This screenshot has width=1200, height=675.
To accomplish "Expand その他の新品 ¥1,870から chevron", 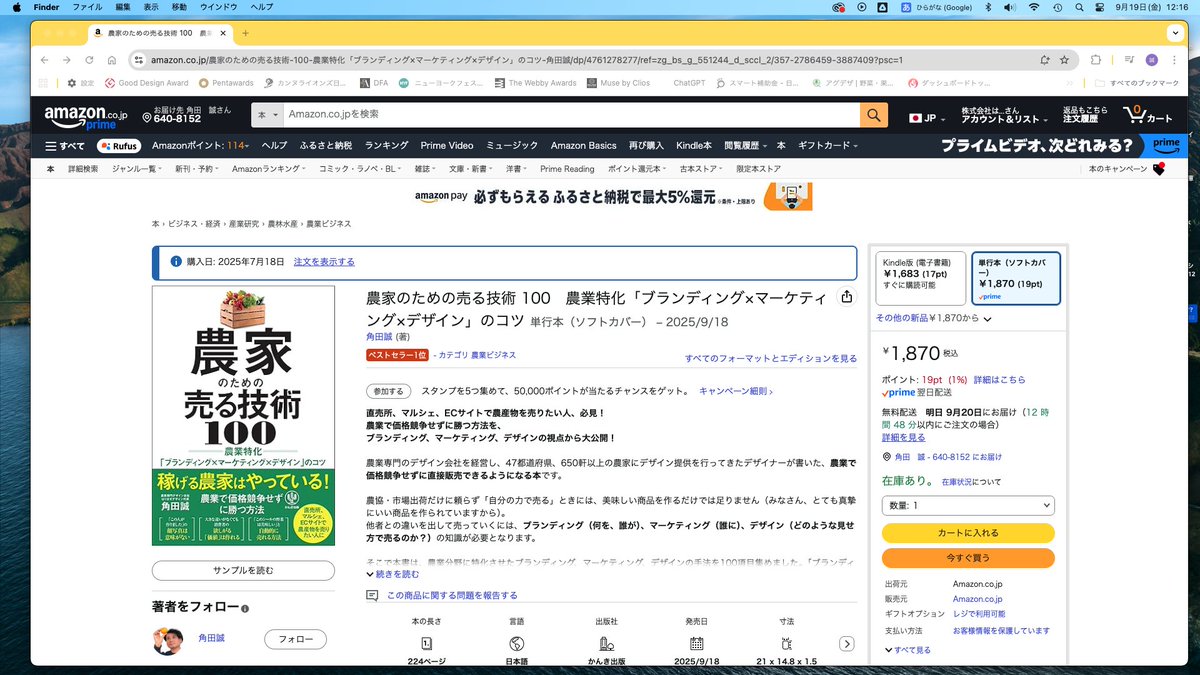I will 988,319.
